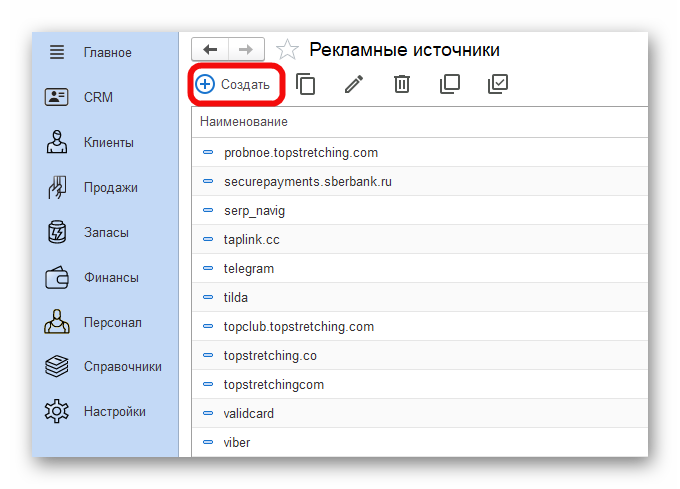Go back with the left arrow button
The image size is (680, 489).
[210, 49]
